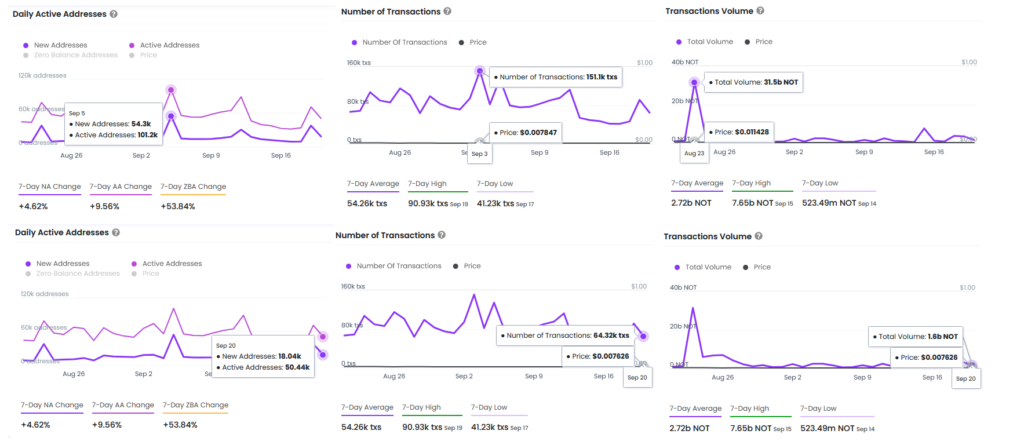The image size is (1024, 445).
Task: Toggle New Addresses legend in upper addresses chart
Action: tap(55, 45)
